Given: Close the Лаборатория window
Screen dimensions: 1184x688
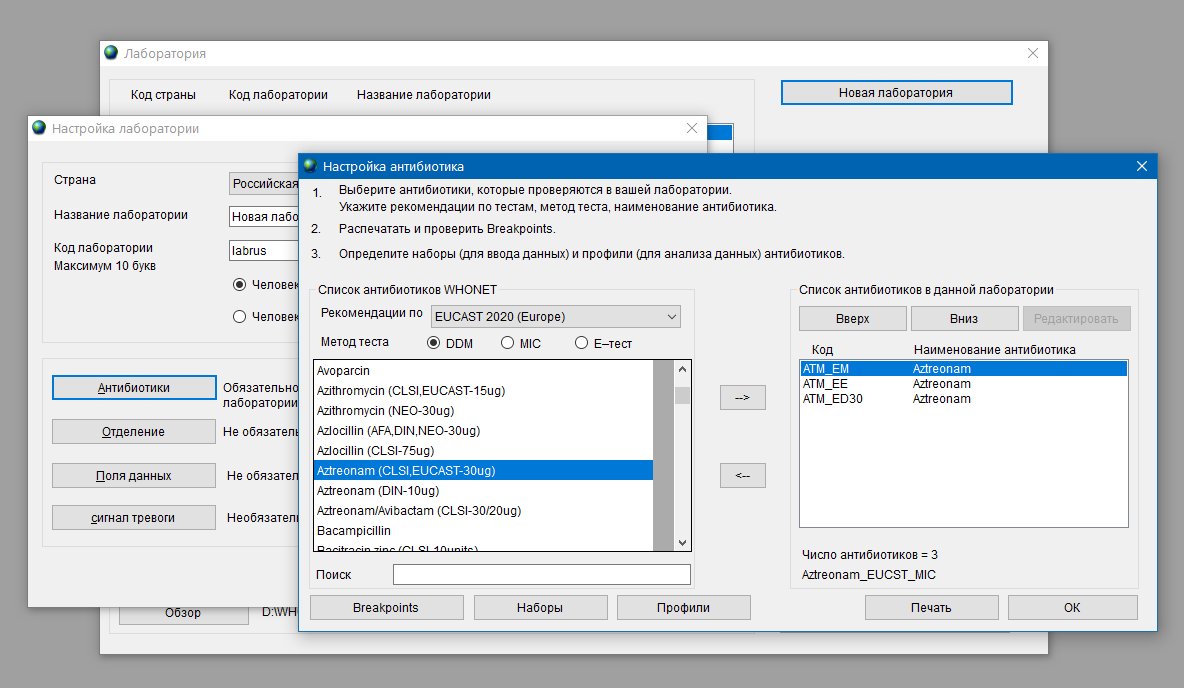Looking at the screenshot, I should pyautogui.click(x=1033, y=53).
